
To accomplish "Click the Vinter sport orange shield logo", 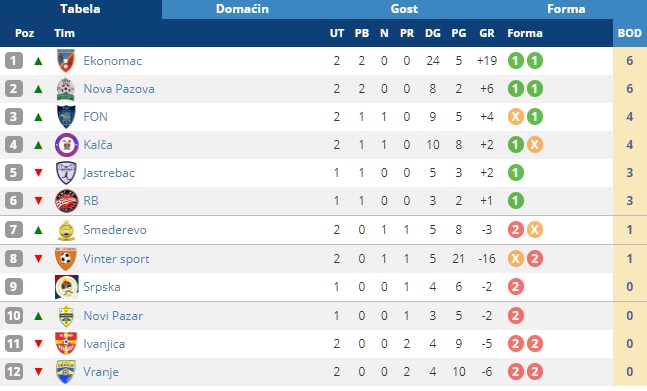I will 66,259.
